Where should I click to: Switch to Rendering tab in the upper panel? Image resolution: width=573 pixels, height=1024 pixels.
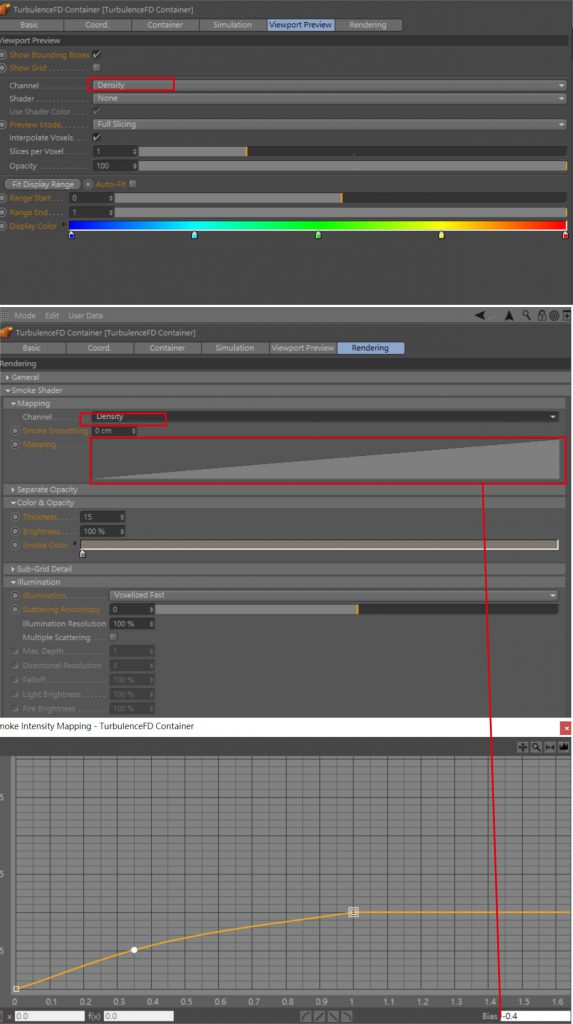coord(368,25)
